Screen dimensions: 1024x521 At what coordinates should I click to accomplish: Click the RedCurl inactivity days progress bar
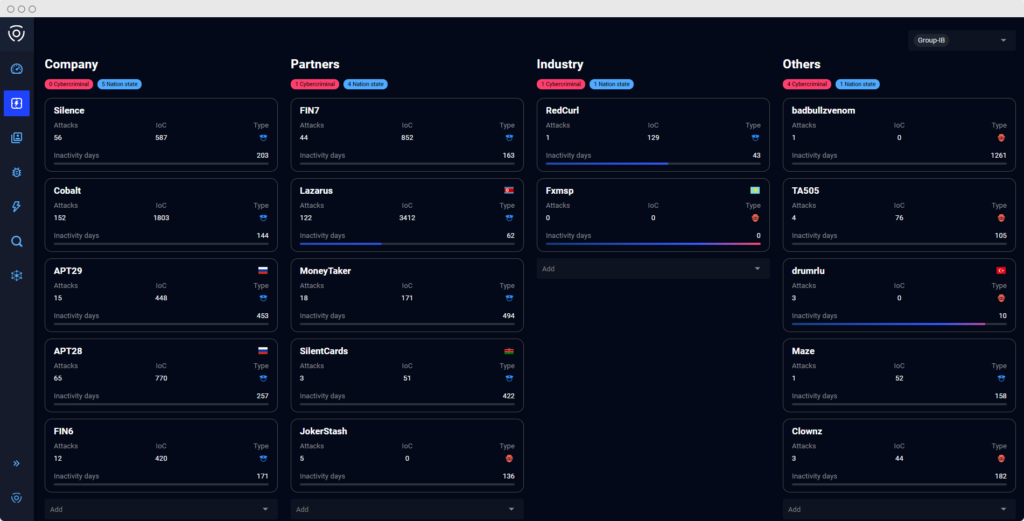tap(653, 163)
